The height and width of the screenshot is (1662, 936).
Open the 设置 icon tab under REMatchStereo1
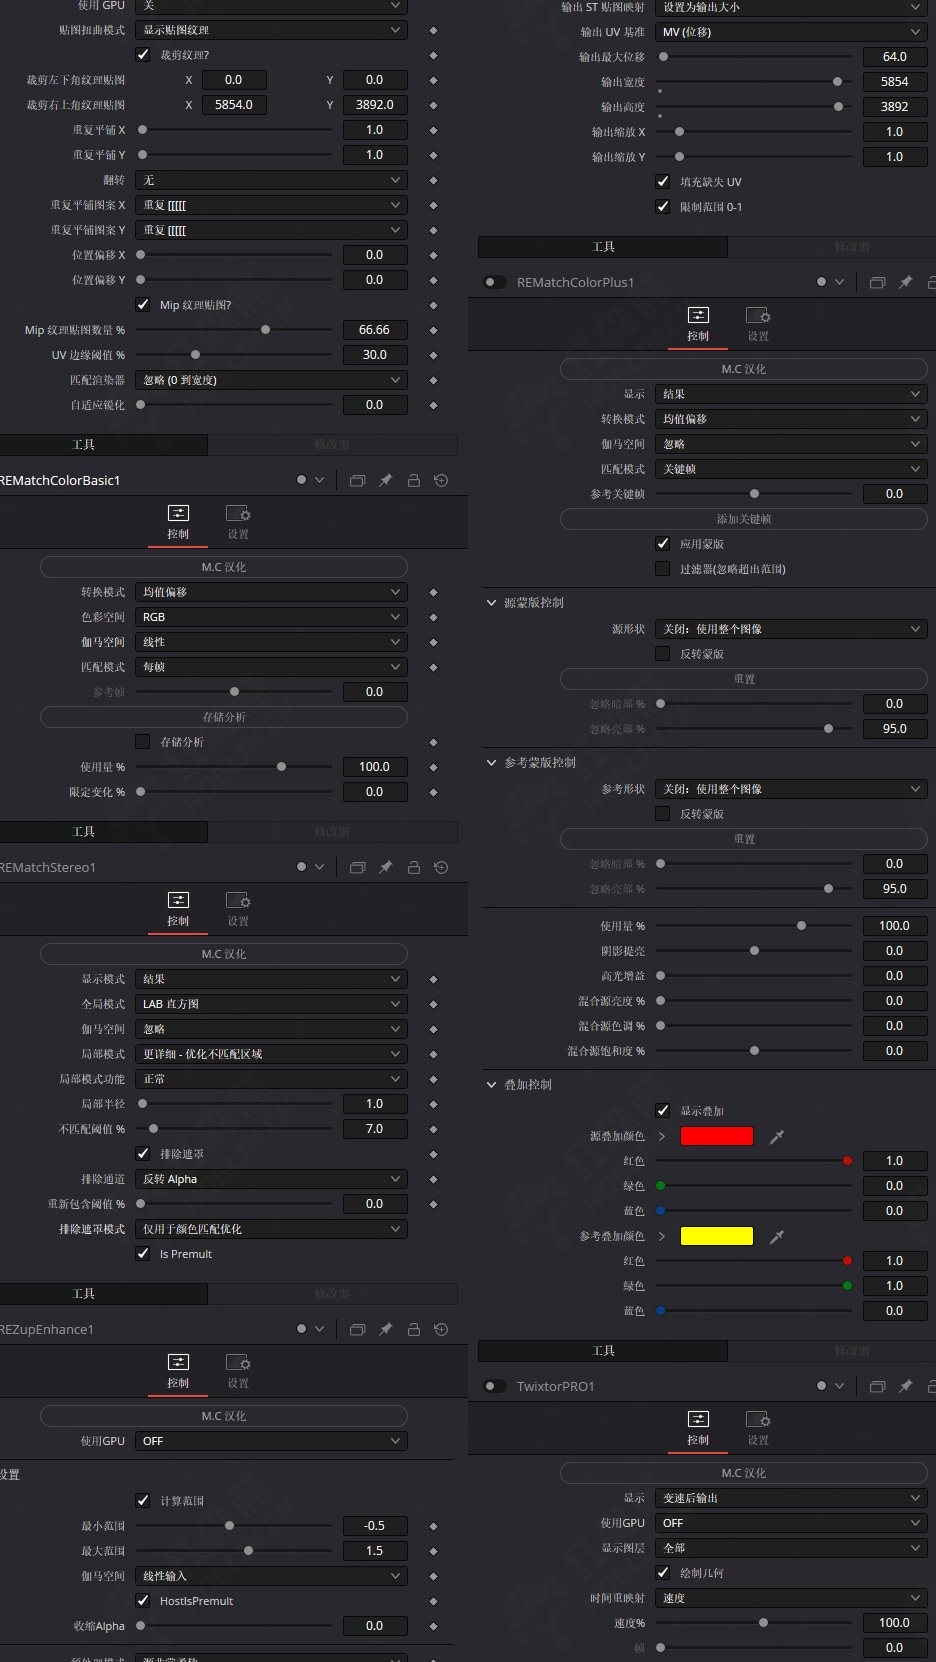tap(238, 909)
